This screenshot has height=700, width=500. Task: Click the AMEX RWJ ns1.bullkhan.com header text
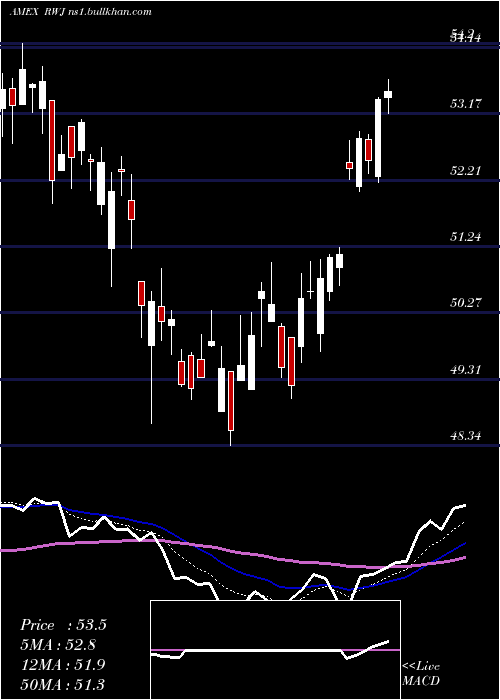[80, 12]
